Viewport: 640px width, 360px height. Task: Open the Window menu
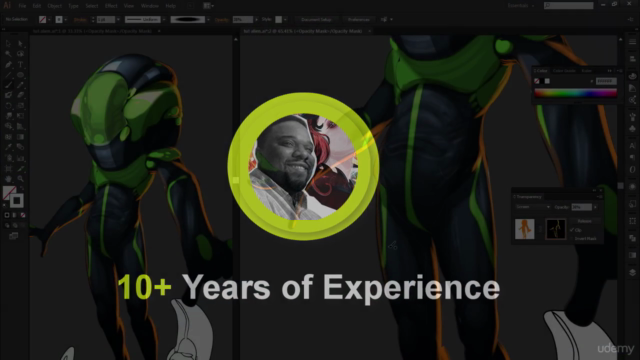[x=150, y=6]
